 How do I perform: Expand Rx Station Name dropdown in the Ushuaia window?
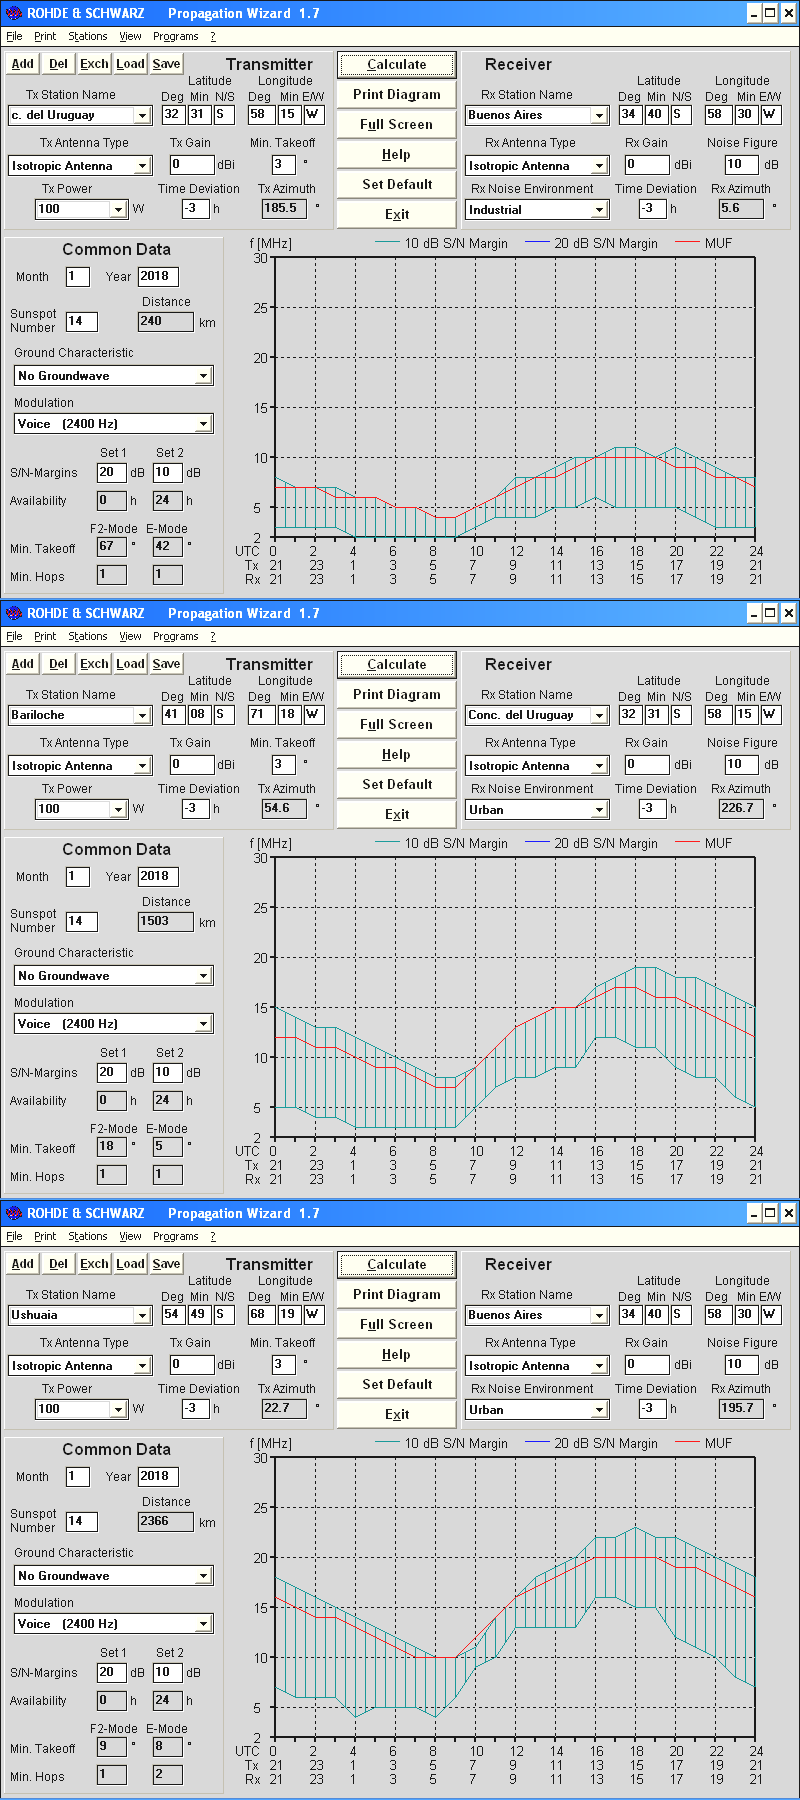pyautogui.click(x=600, y=1316)
